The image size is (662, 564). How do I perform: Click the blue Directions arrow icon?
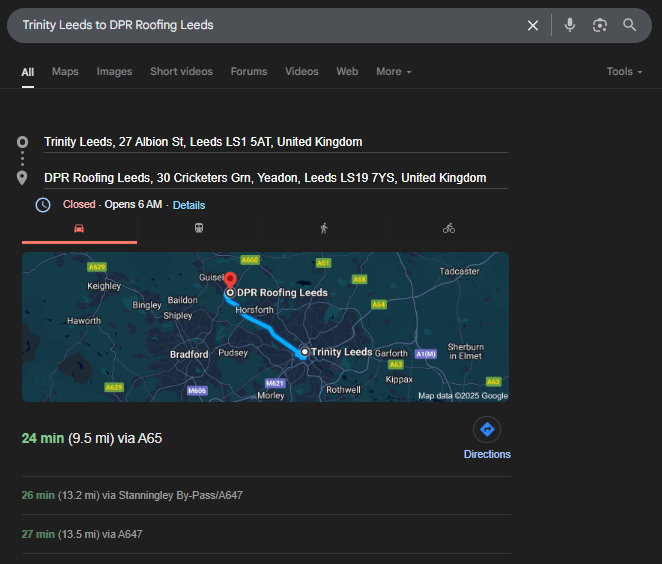click(487, 429)
